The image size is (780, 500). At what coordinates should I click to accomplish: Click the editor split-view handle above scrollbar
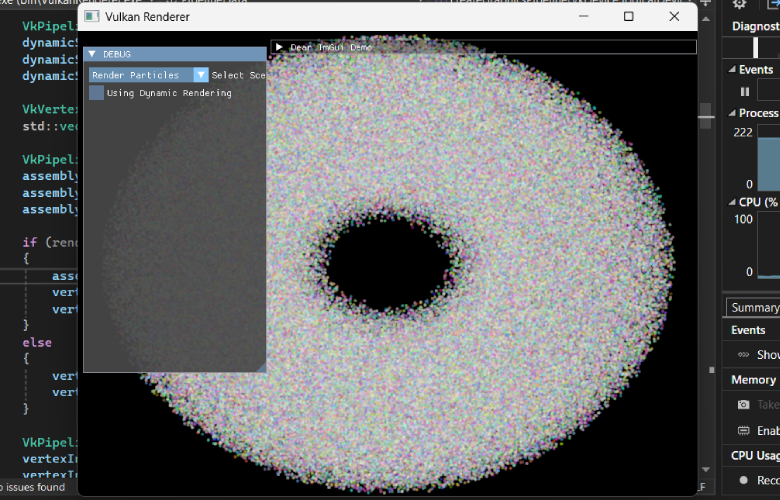(x=706, y=3)
